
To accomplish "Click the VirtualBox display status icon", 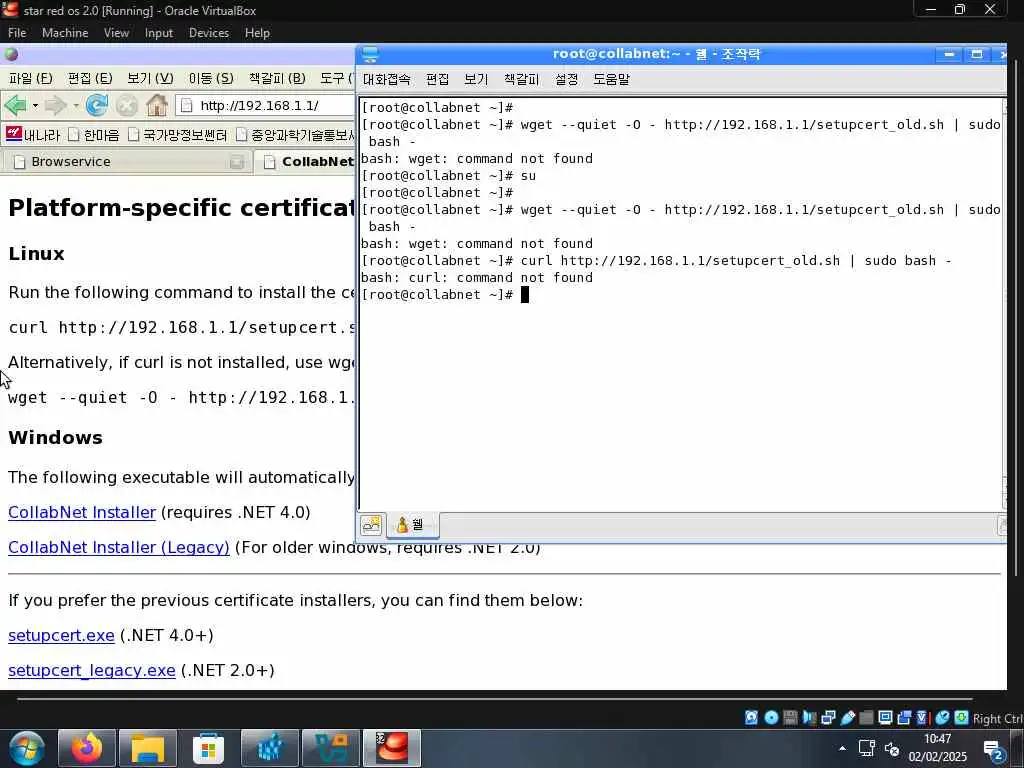I will [886, 718].
